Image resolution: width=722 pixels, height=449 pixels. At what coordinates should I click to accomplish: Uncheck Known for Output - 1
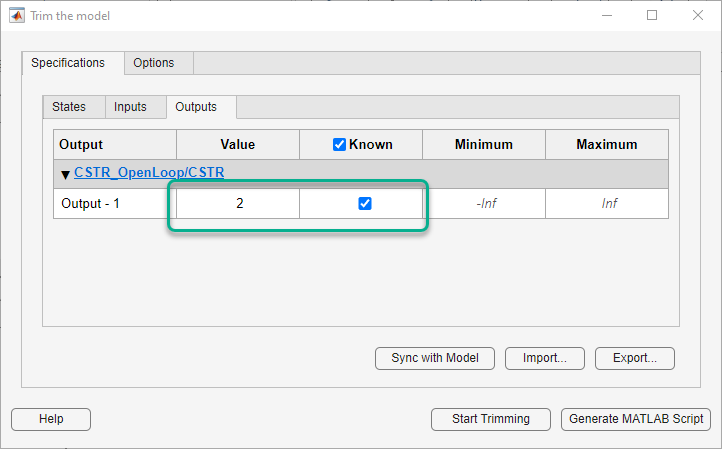365,203
